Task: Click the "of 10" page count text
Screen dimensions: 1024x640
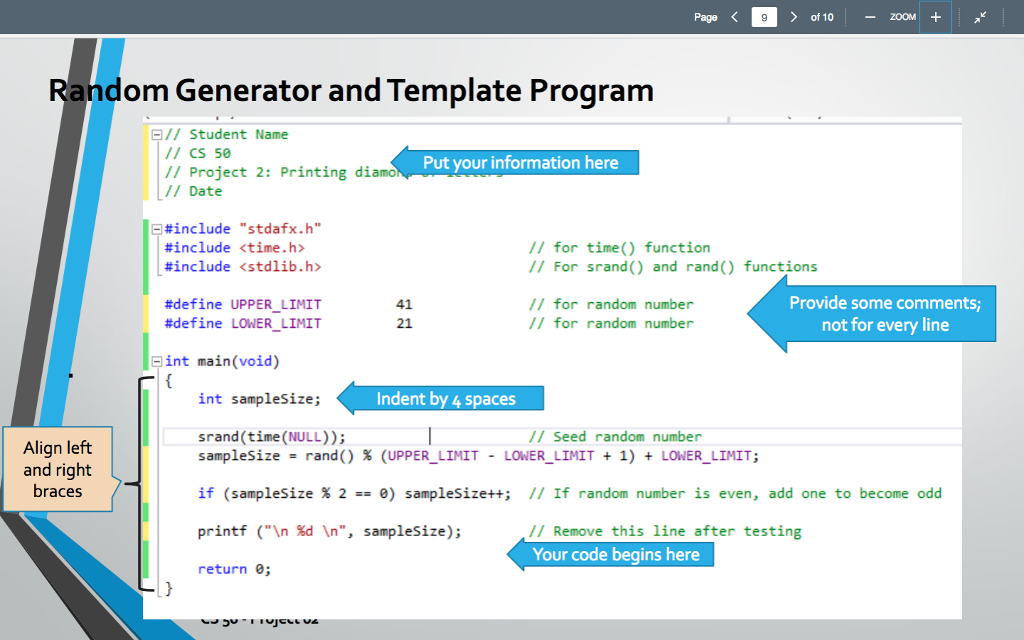Action: pyautogui.click(x=822, y=17)
